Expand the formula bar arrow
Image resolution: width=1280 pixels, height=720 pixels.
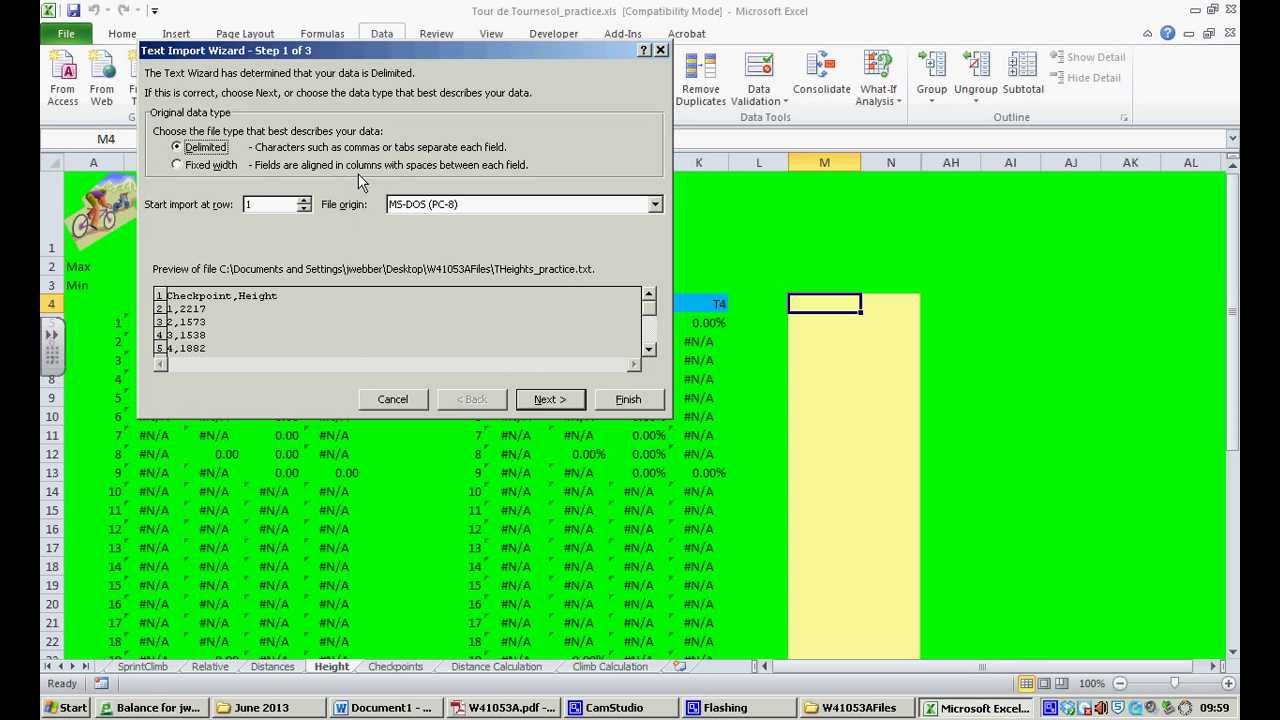(x=1232, y=139)
